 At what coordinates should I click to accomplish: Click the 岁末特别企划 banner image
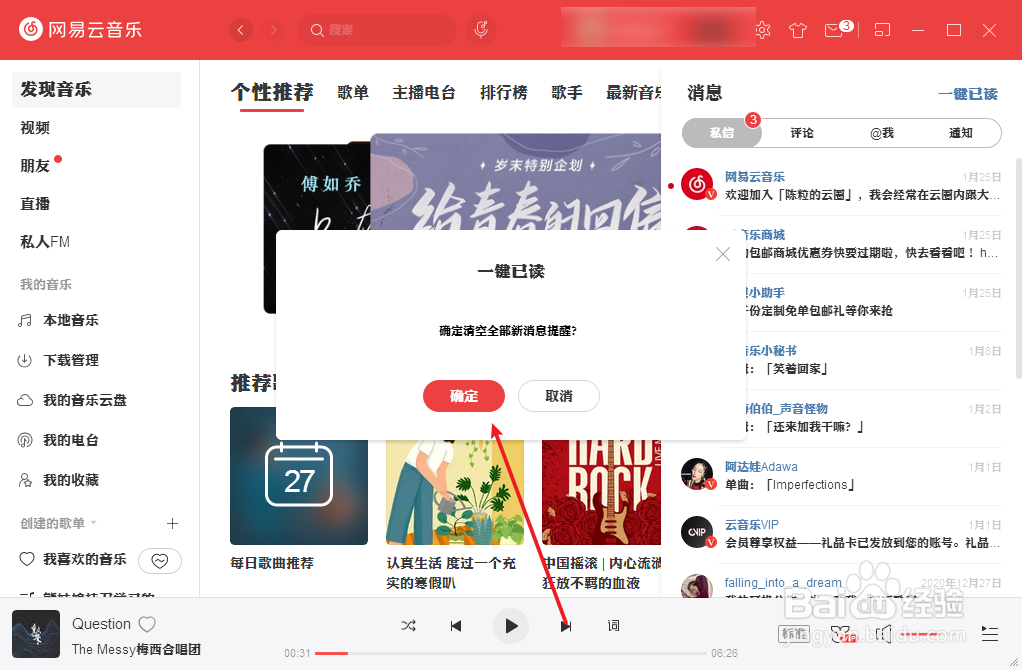516,181
